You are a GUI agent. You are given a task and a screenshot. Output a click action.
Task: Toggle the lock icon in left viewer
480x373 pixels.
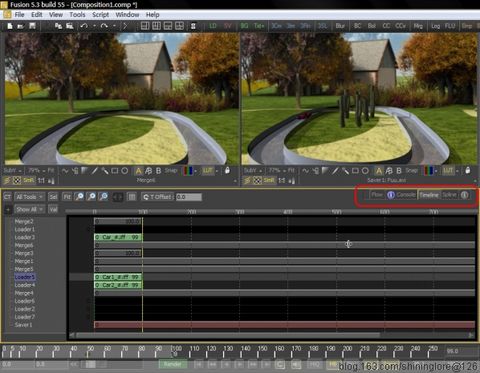pos(227,171)
